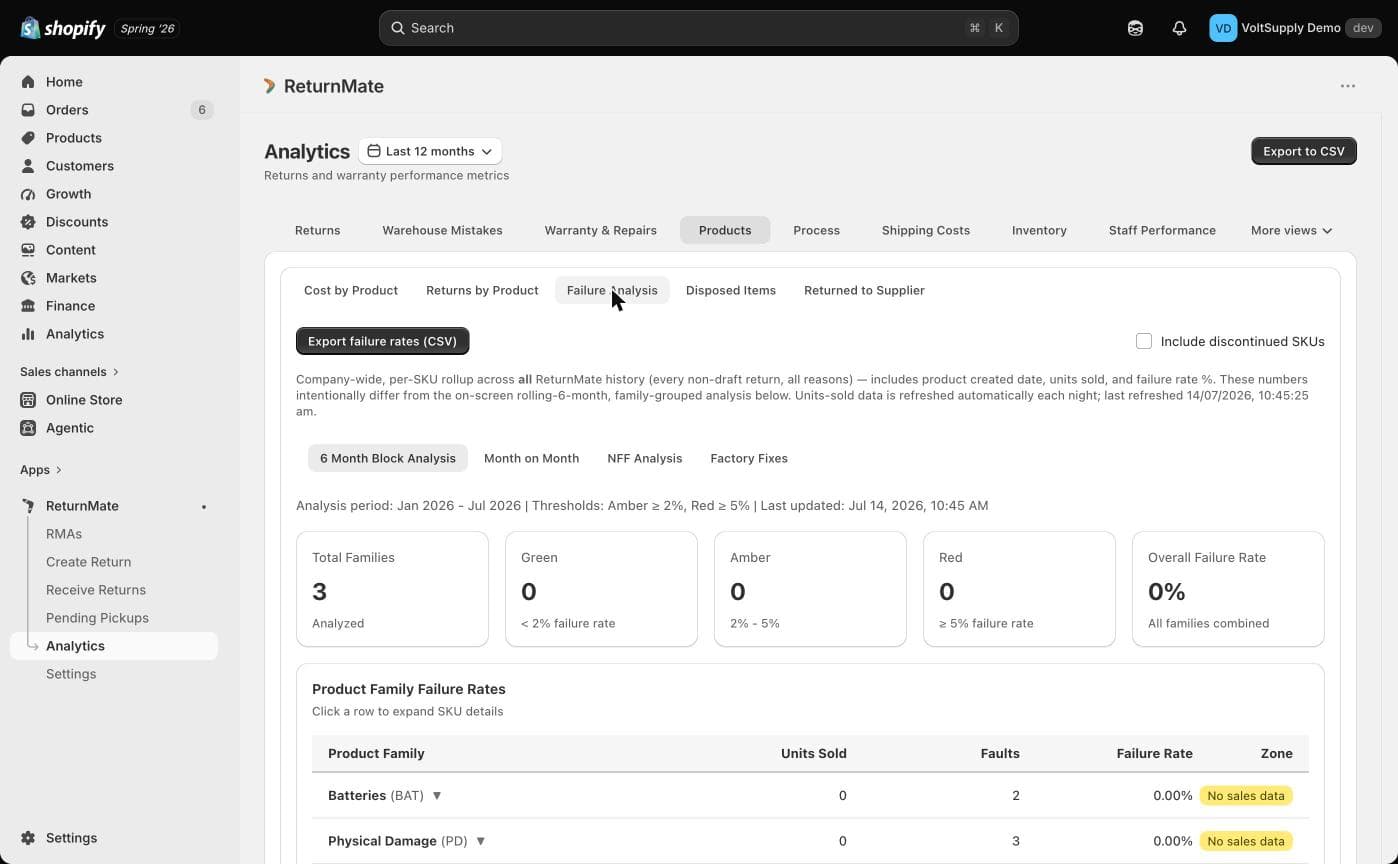The image size is (1398, 864).
Task: Switch to the Shipping Costs tab
Action: click(x=926, y=230)
